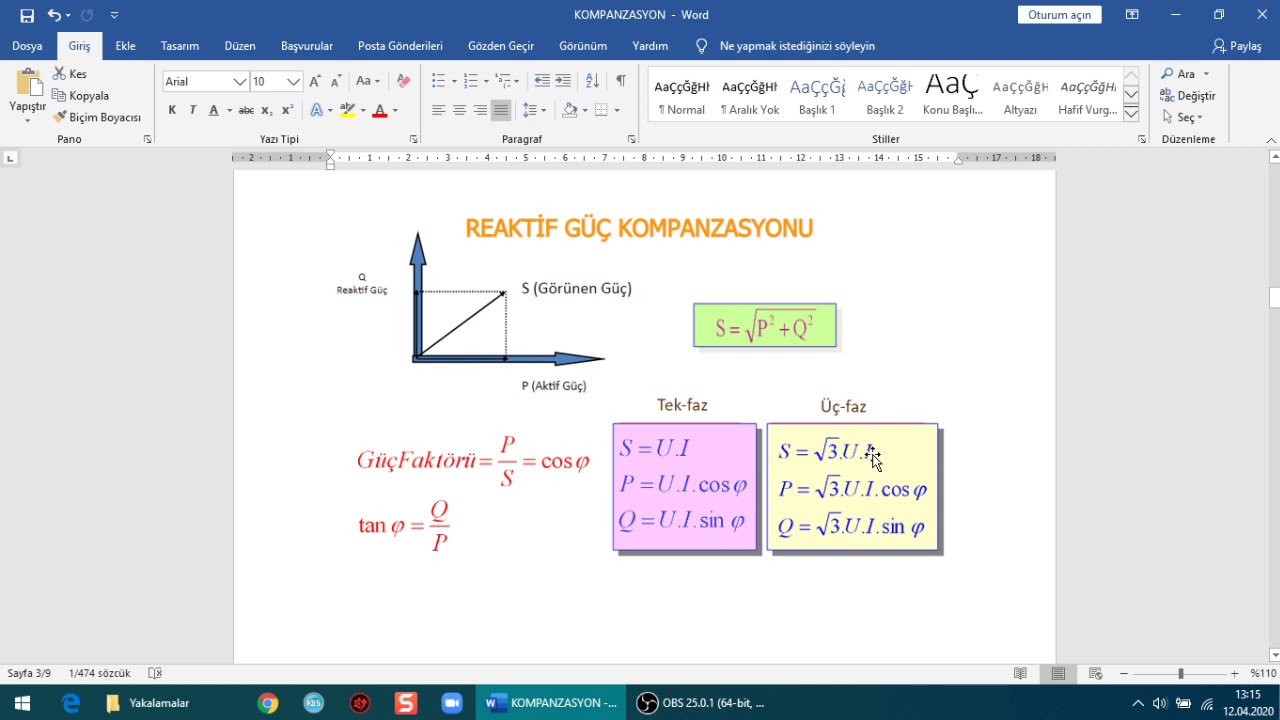Viewport: 1280px width, 720px height.
Task: Show or hide paragraph marks ¶
Action: pyautogui.click(x=621, y=81)
